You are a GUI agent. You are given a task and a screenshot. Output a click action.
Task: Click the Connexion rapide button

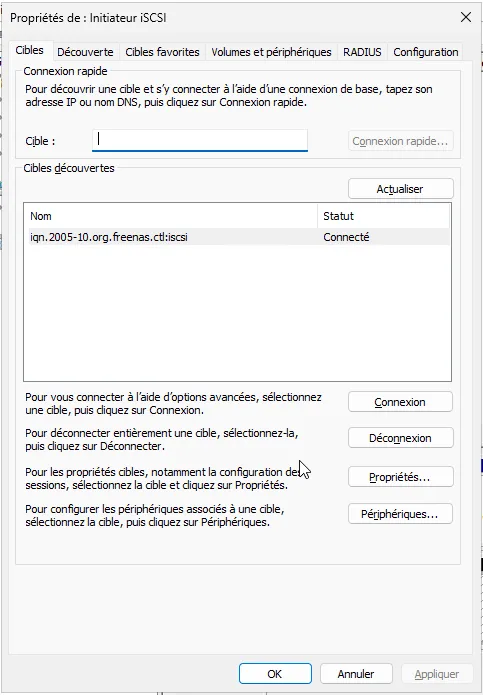401,141
